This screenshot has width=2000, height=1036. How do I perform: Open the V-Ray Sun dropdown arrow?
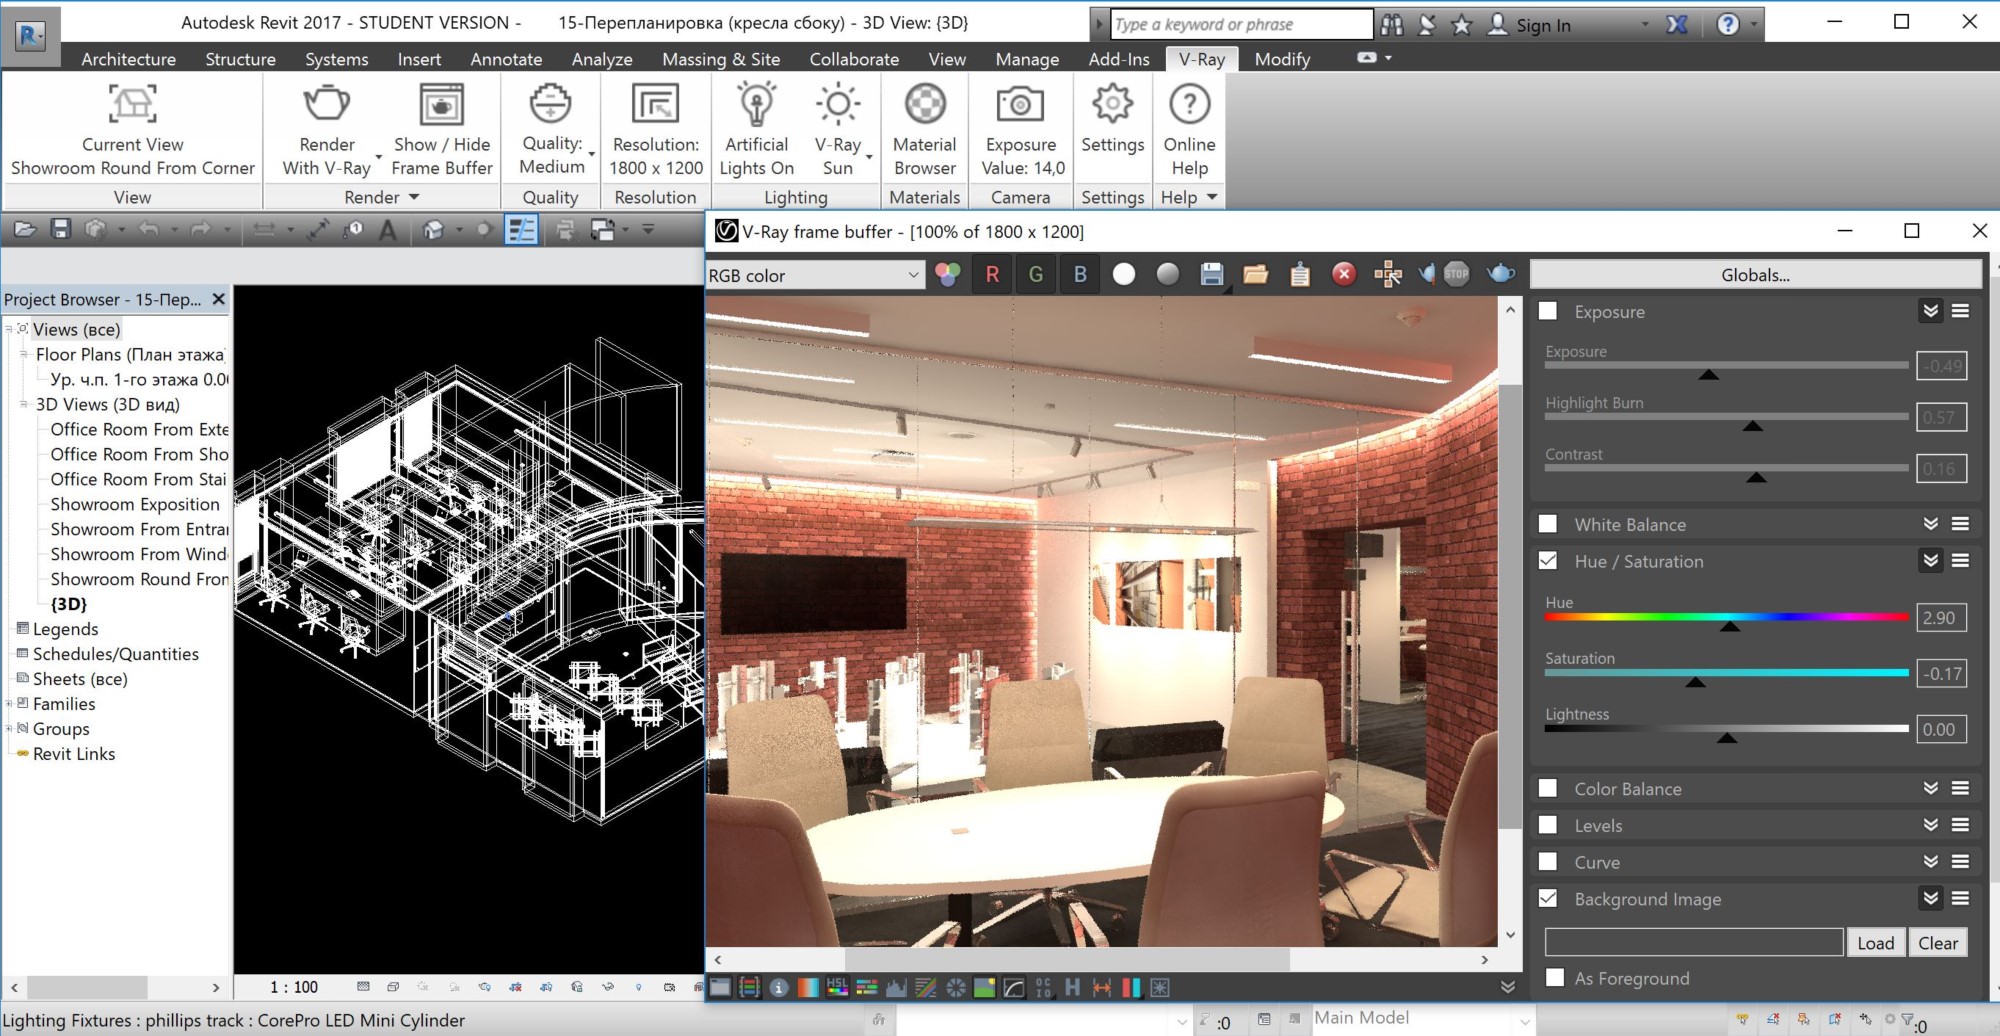[x=869, y=157]
